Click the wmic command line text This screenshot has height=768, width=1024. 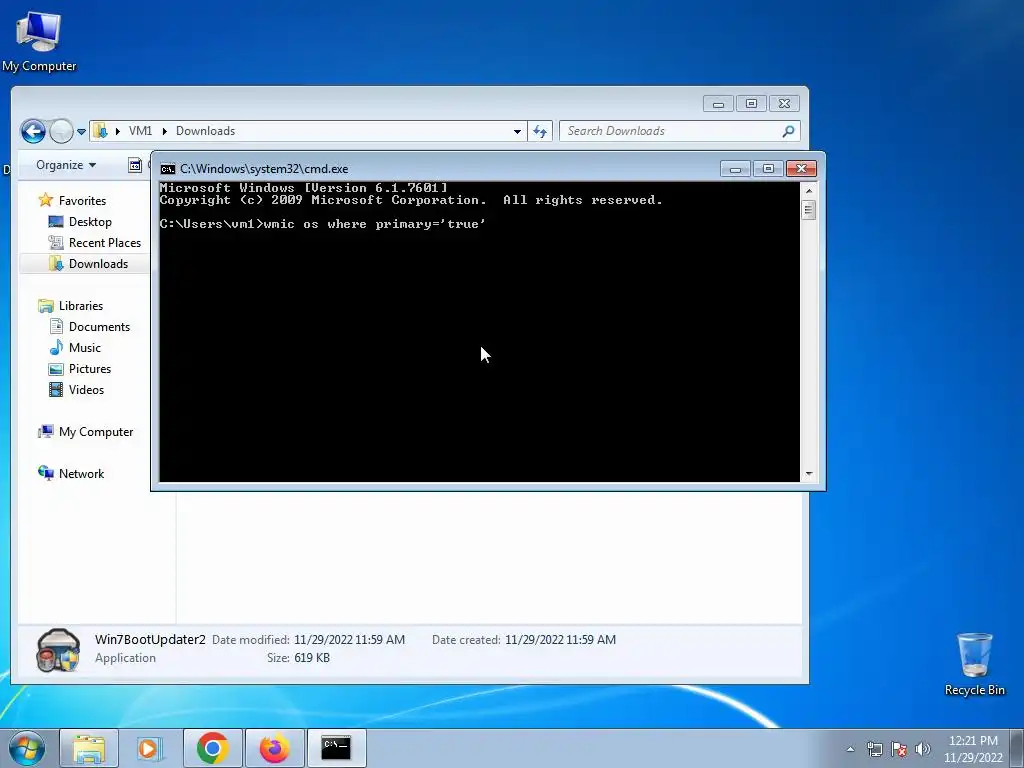pos(374,224)
